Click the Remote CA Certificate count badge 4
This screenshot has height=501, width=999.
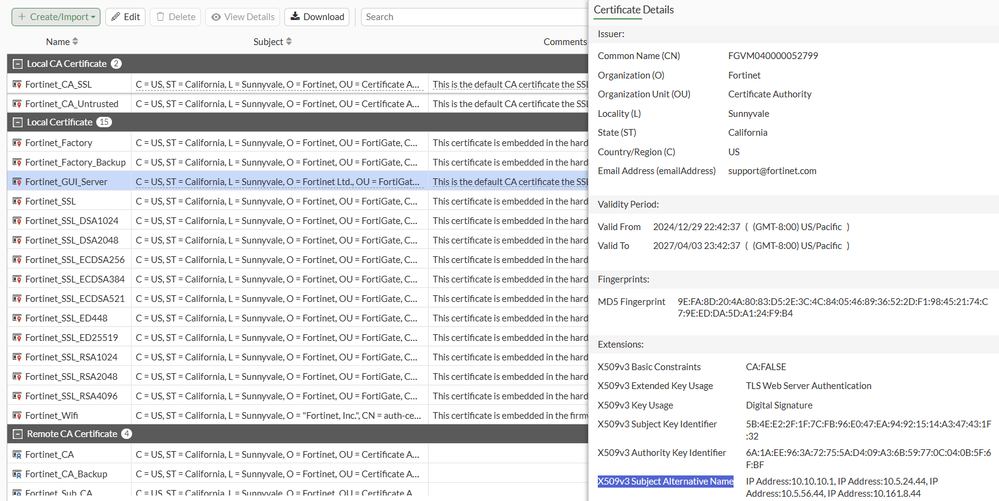click(127, 433)
